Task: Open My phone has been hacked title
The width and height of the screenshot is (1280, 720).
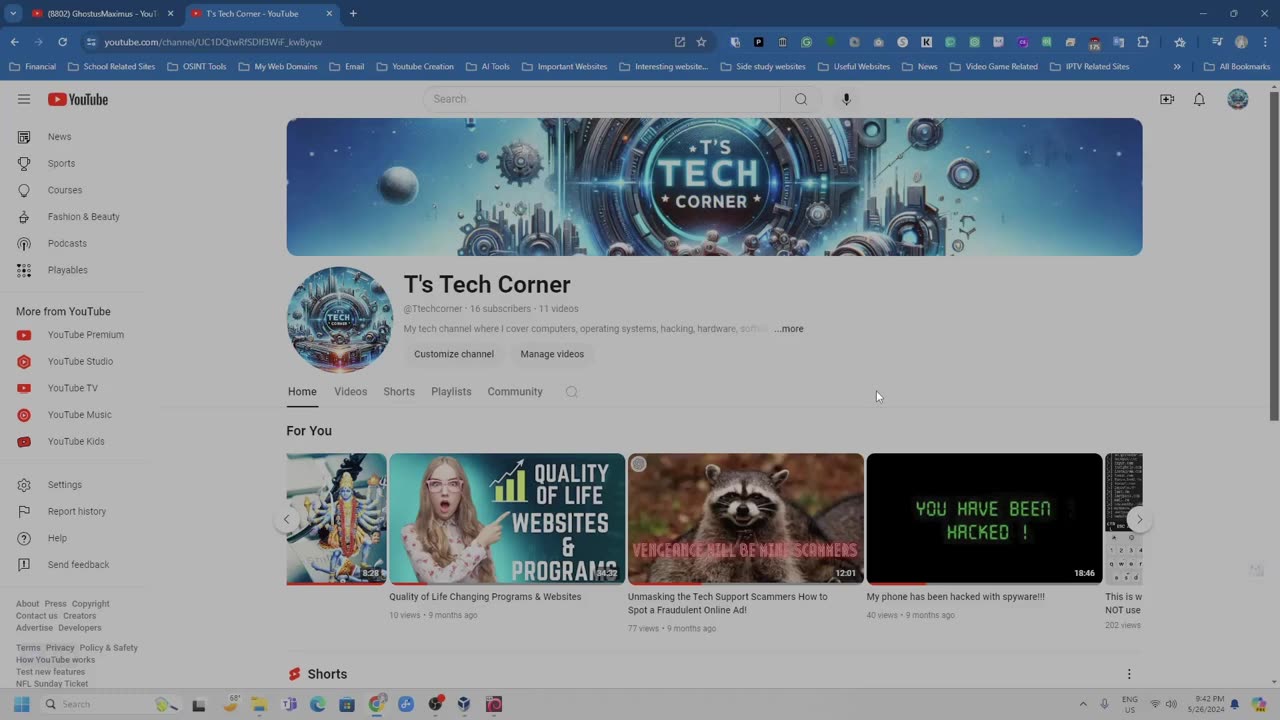Action: pos(955,597)
